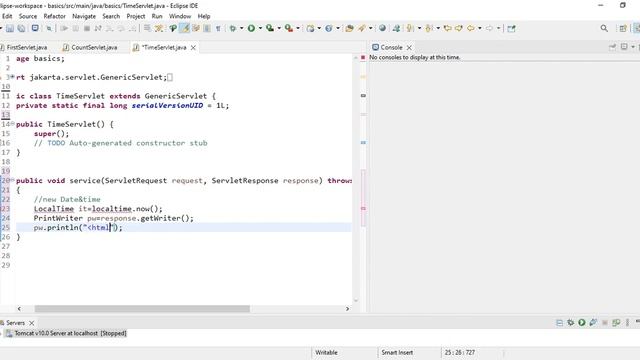Open the Help menu

click(x=204, y=16)
